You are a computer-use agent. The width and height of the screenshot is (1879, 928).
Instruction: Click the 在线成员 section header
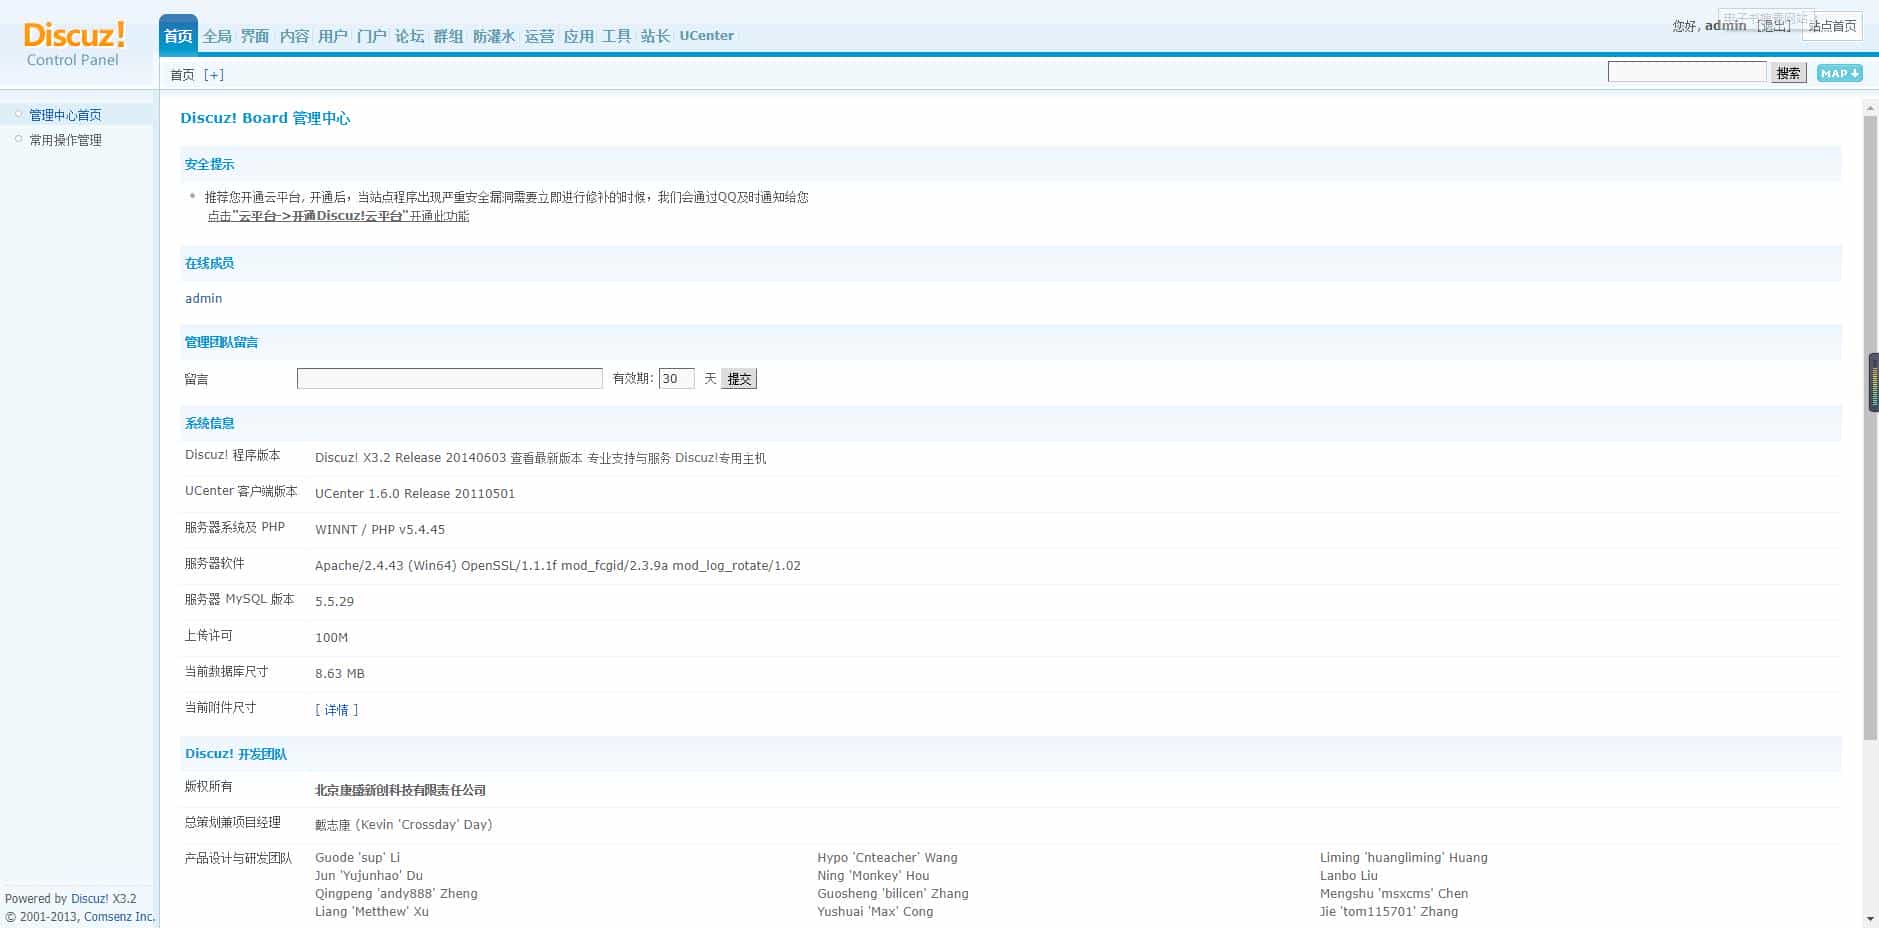click(209, 263)
